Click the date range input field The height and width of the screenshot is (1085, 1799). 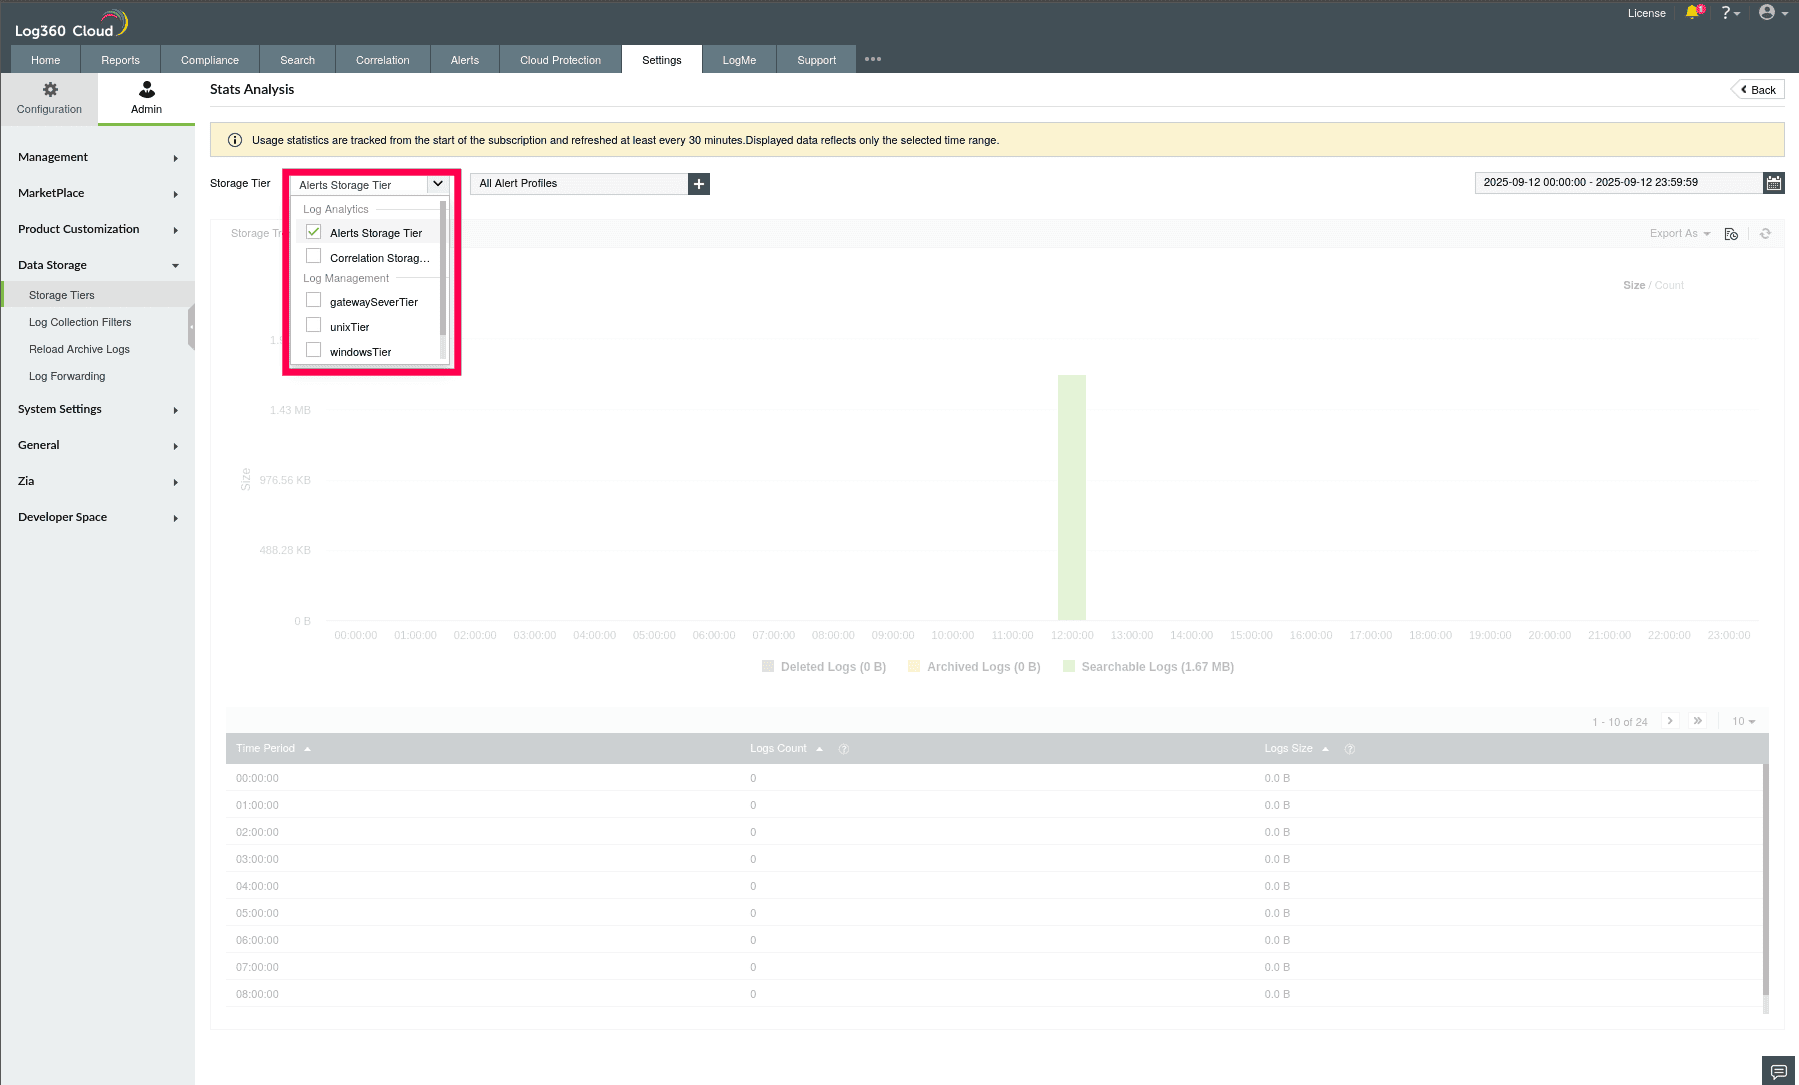[1619, 183]
